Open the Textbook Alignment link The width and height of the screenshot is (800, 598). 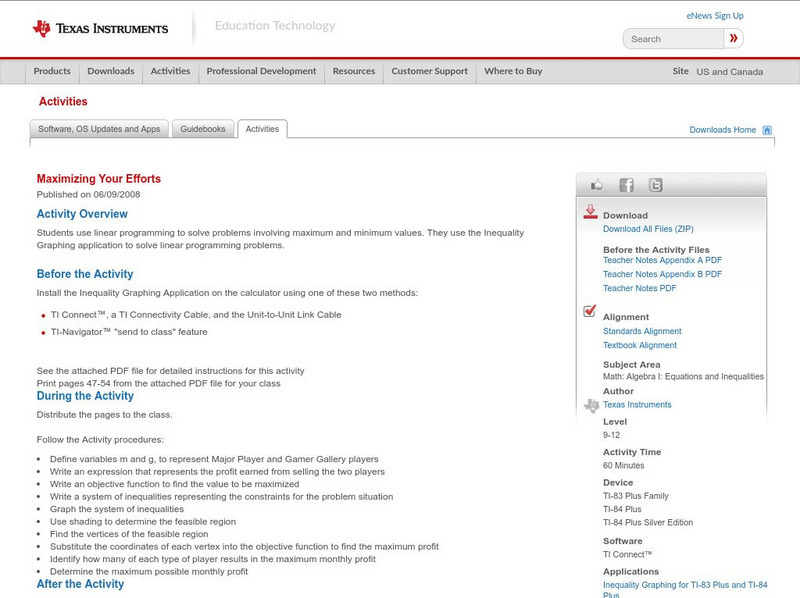(640, 345)
